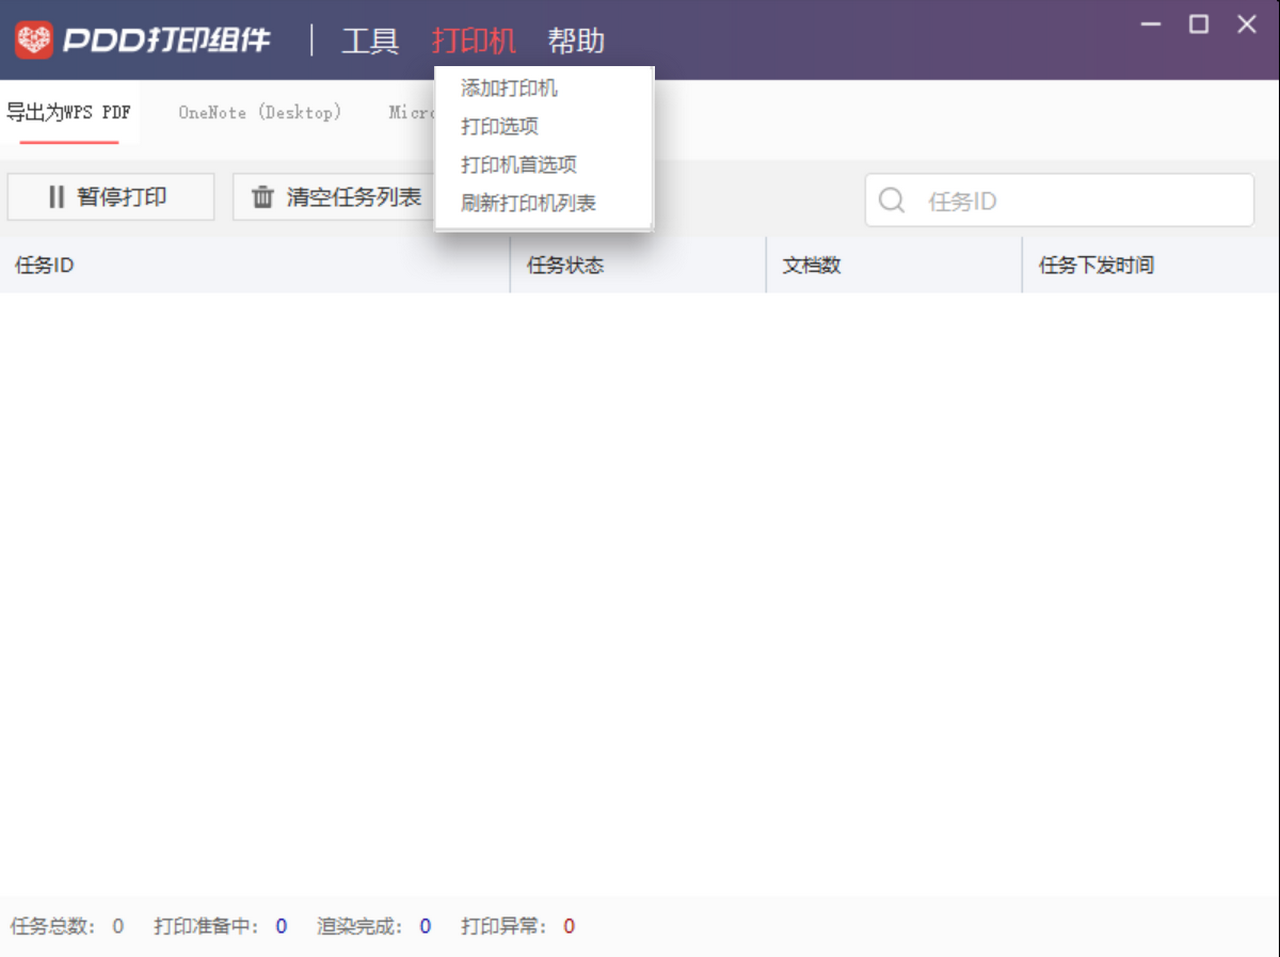Switch to the OneNote (Desktop) tab
Screen dimensions: 1280x957
[259, 112]
